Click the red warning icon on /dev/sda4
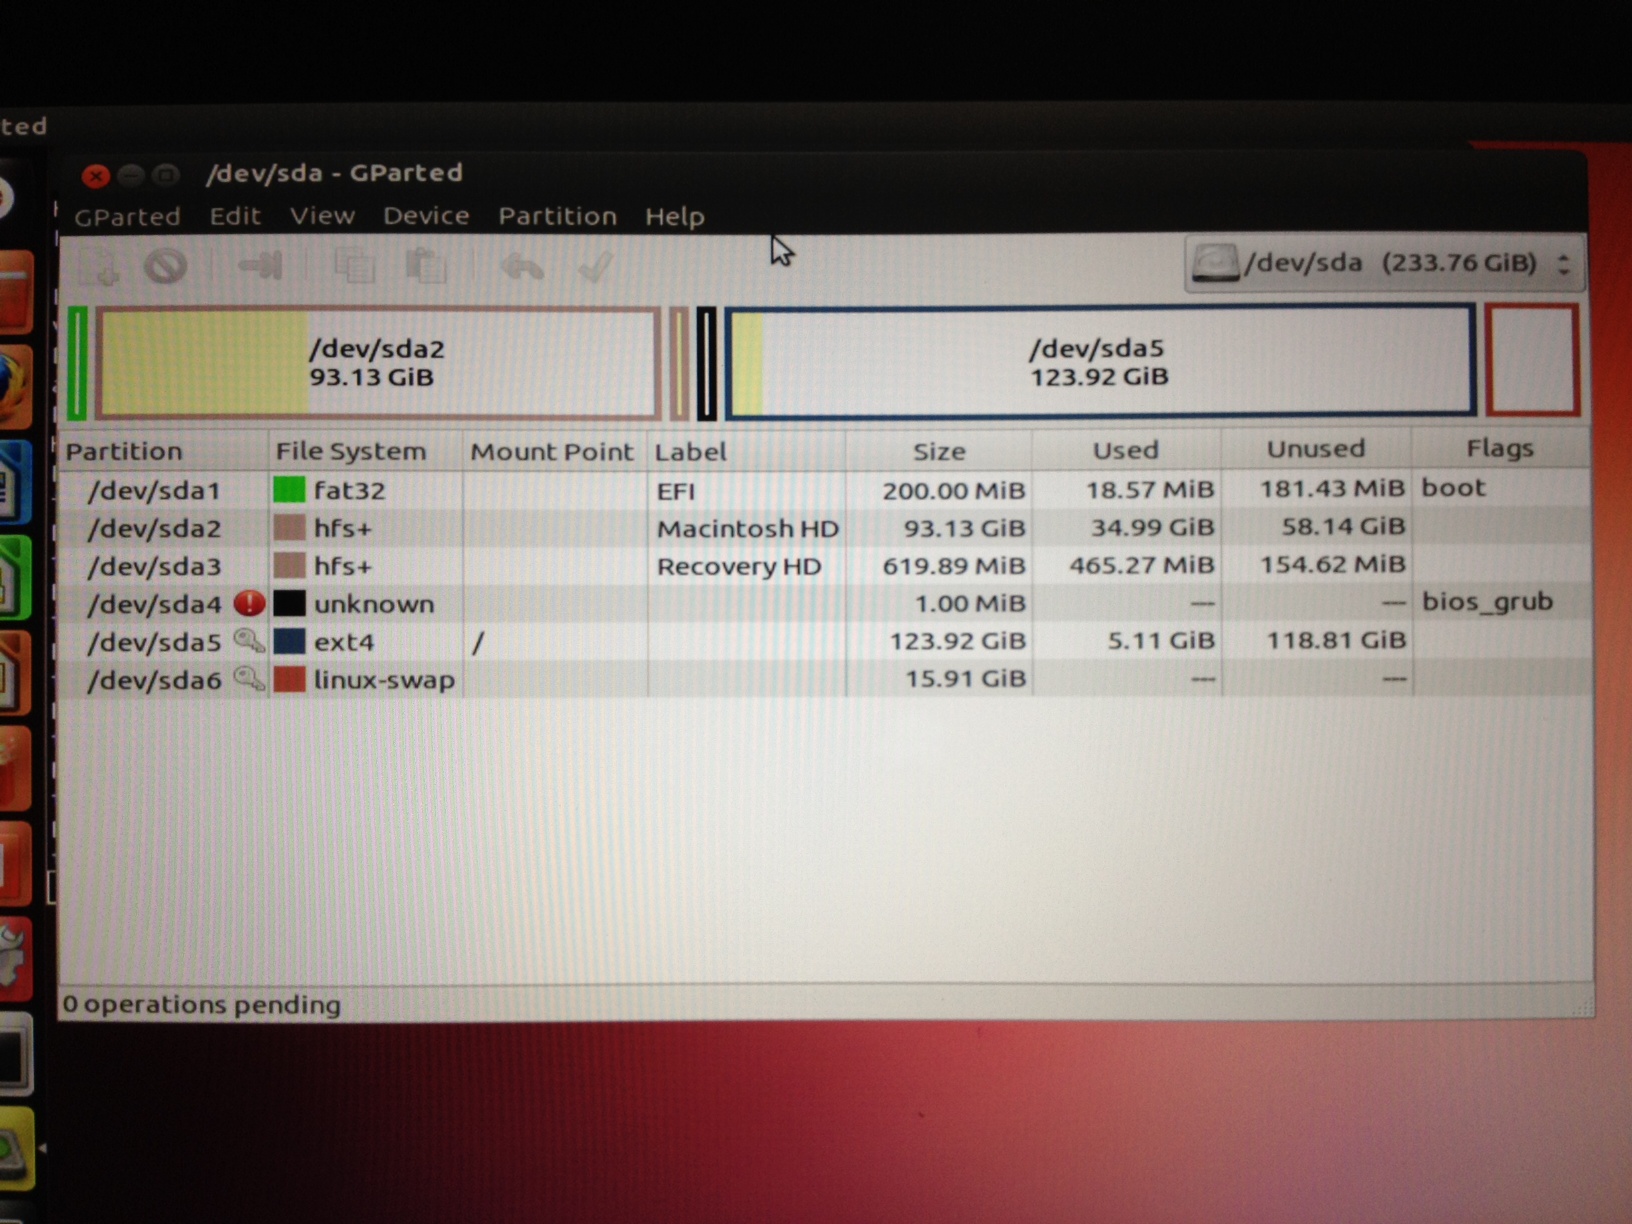The width and height of the screenshot is (1632, 1224). click(249, 603)
